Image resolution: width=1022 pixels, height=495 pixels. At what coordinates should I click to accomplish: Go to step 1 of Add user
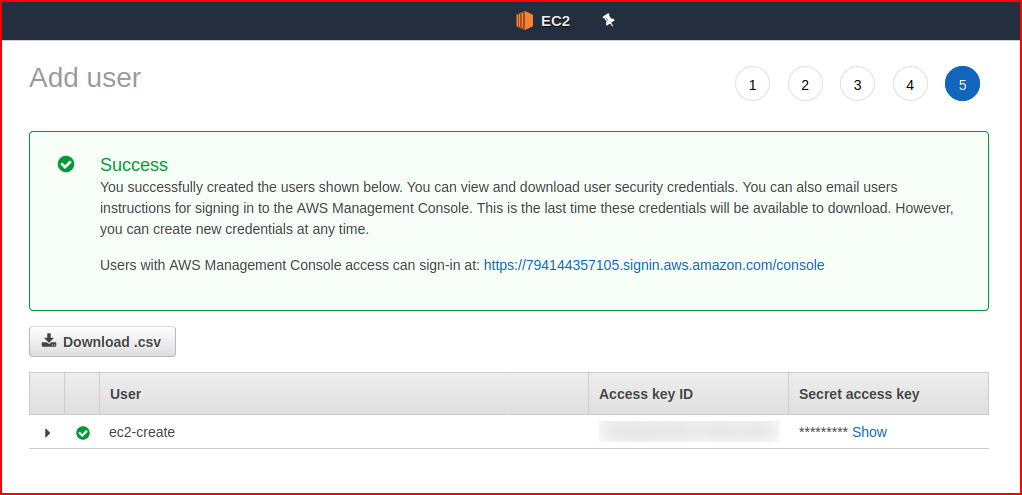point(752,84)
